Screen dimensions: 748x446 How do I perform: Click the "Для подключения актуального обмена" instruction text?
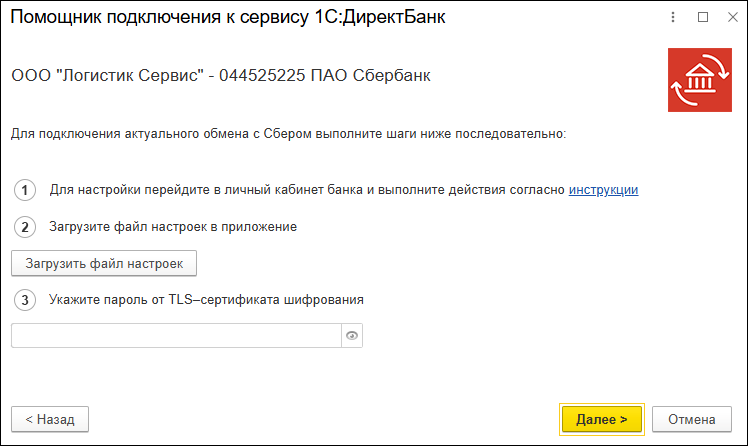pos(289,134)
